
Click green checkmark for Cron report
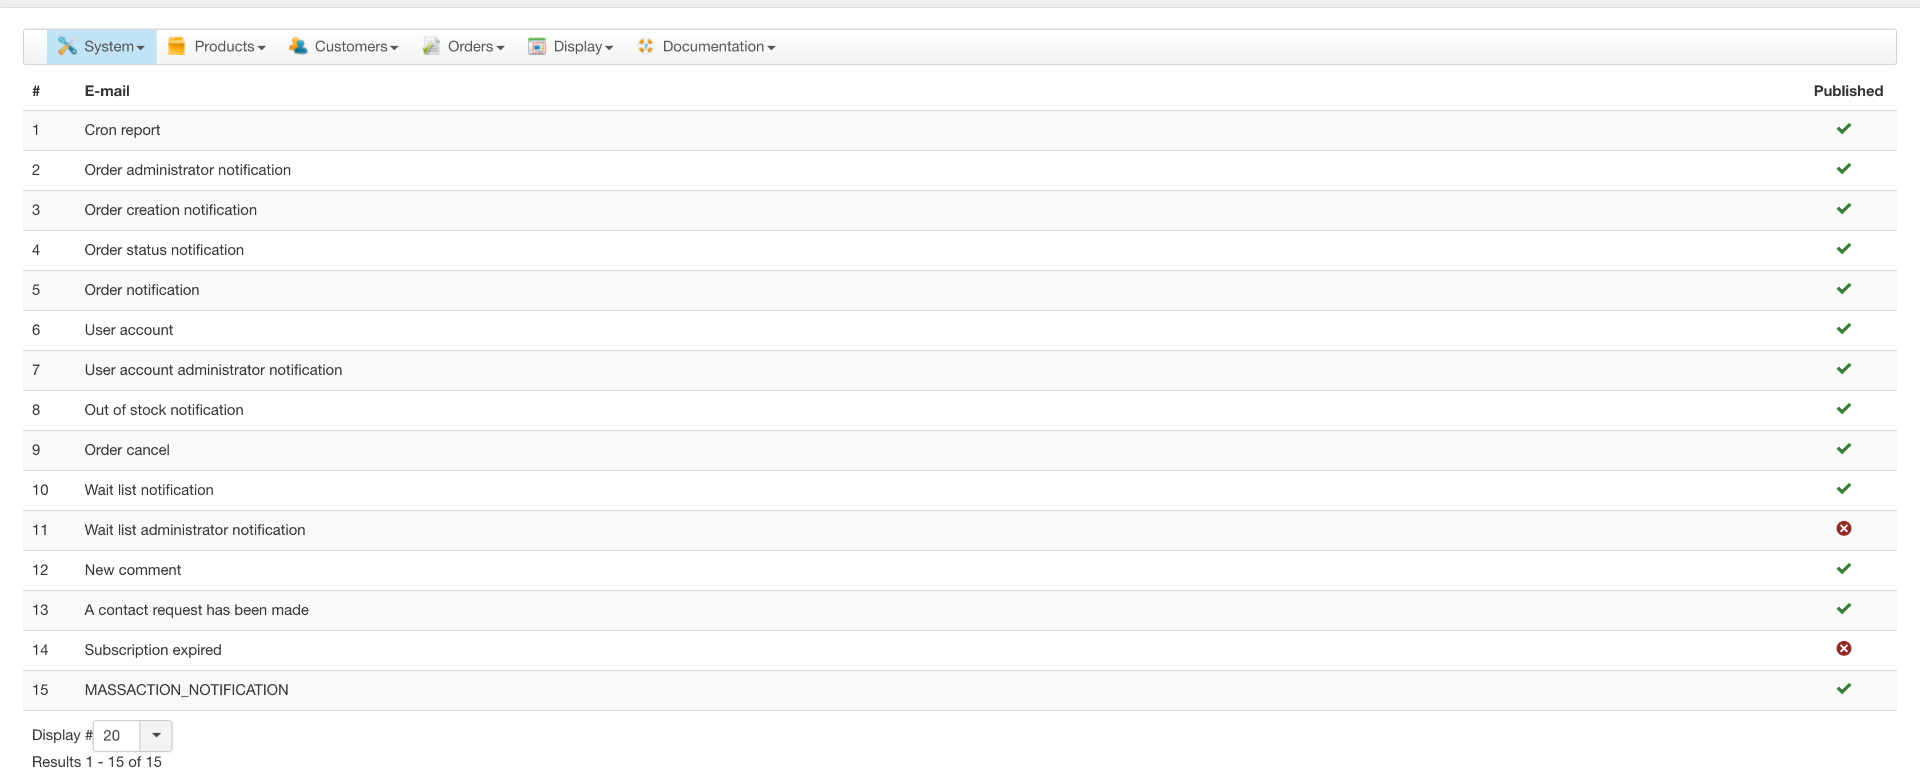coord(1843,129)
